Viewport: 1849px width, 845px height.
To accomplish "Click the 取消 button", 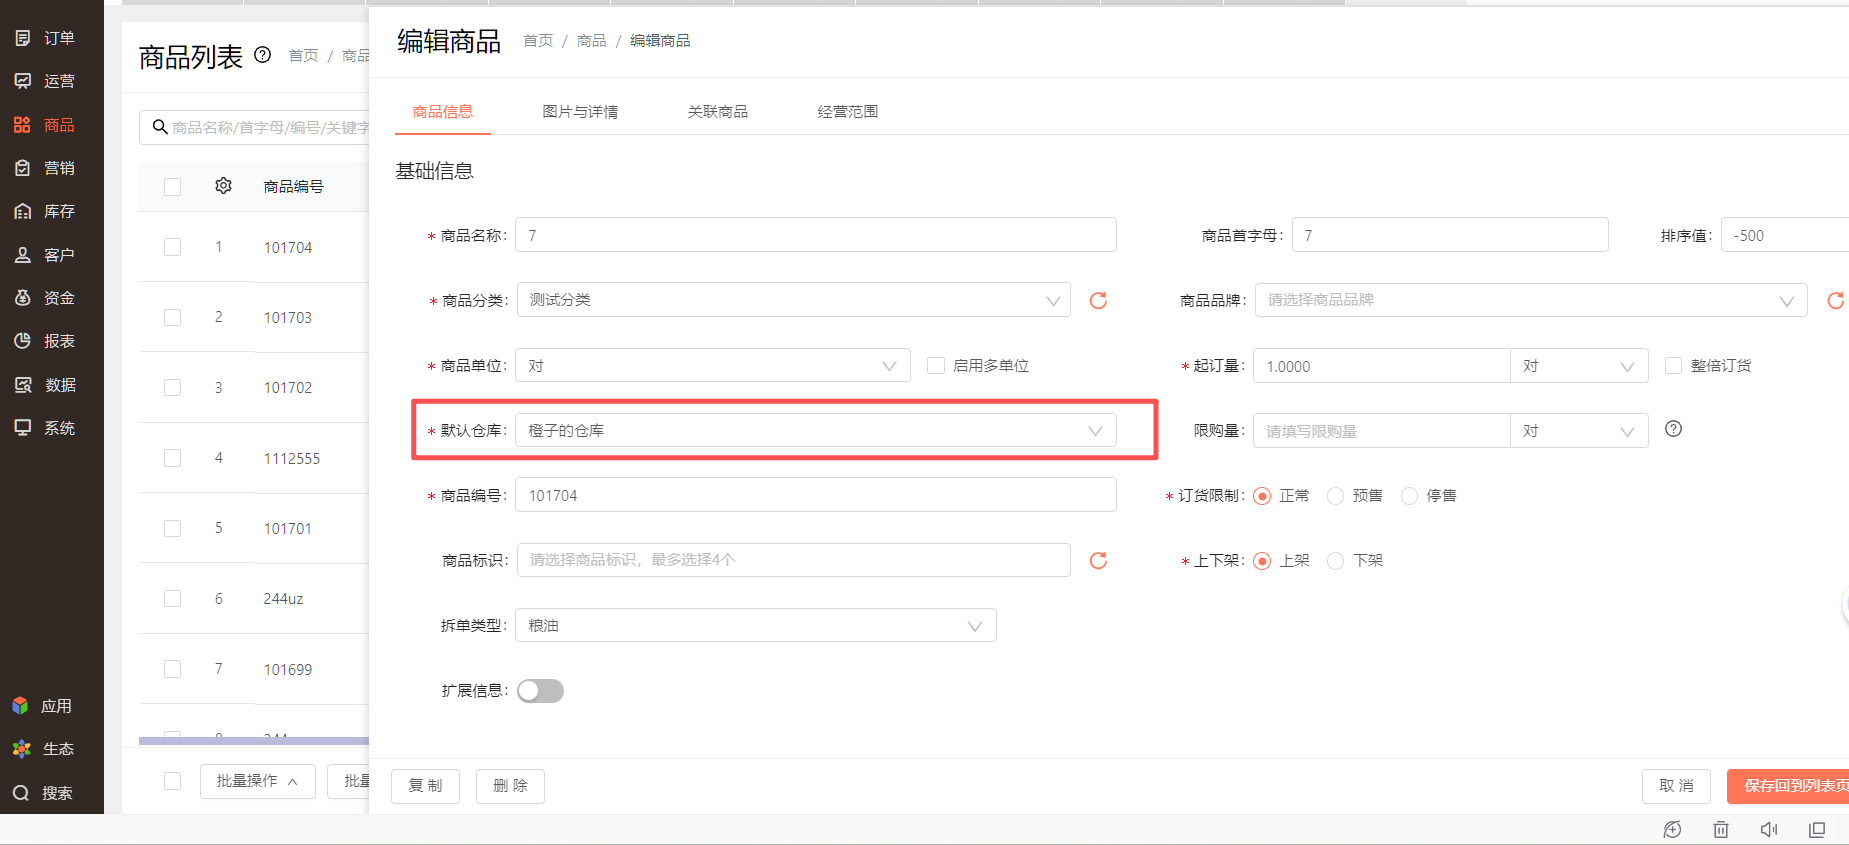I will pyautogui.click(x=1676, y=786).
